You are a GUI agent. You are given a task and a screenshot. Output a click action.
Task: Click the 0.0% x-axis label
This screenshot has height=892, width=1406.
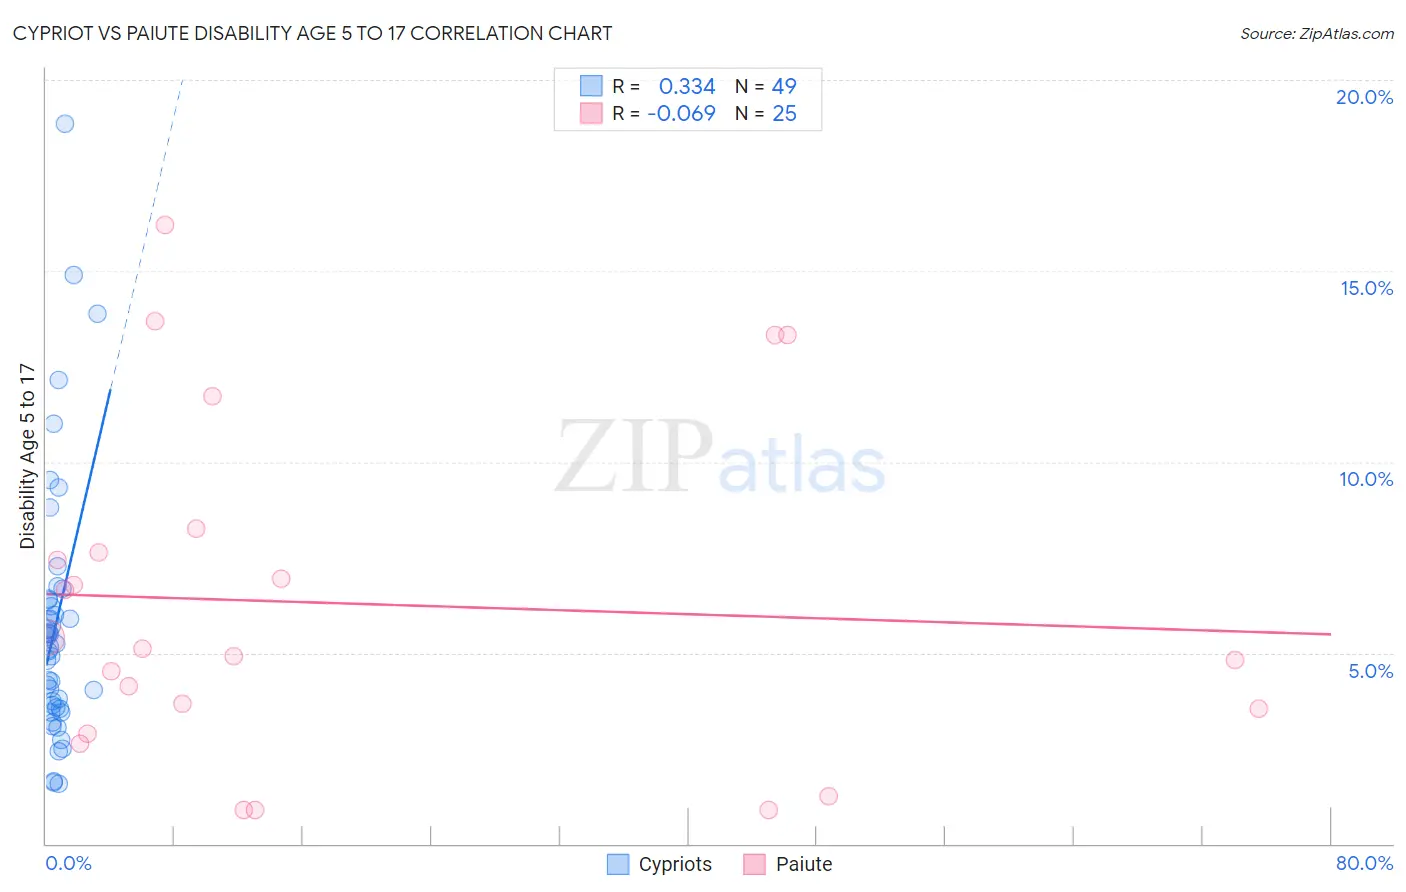69,863
